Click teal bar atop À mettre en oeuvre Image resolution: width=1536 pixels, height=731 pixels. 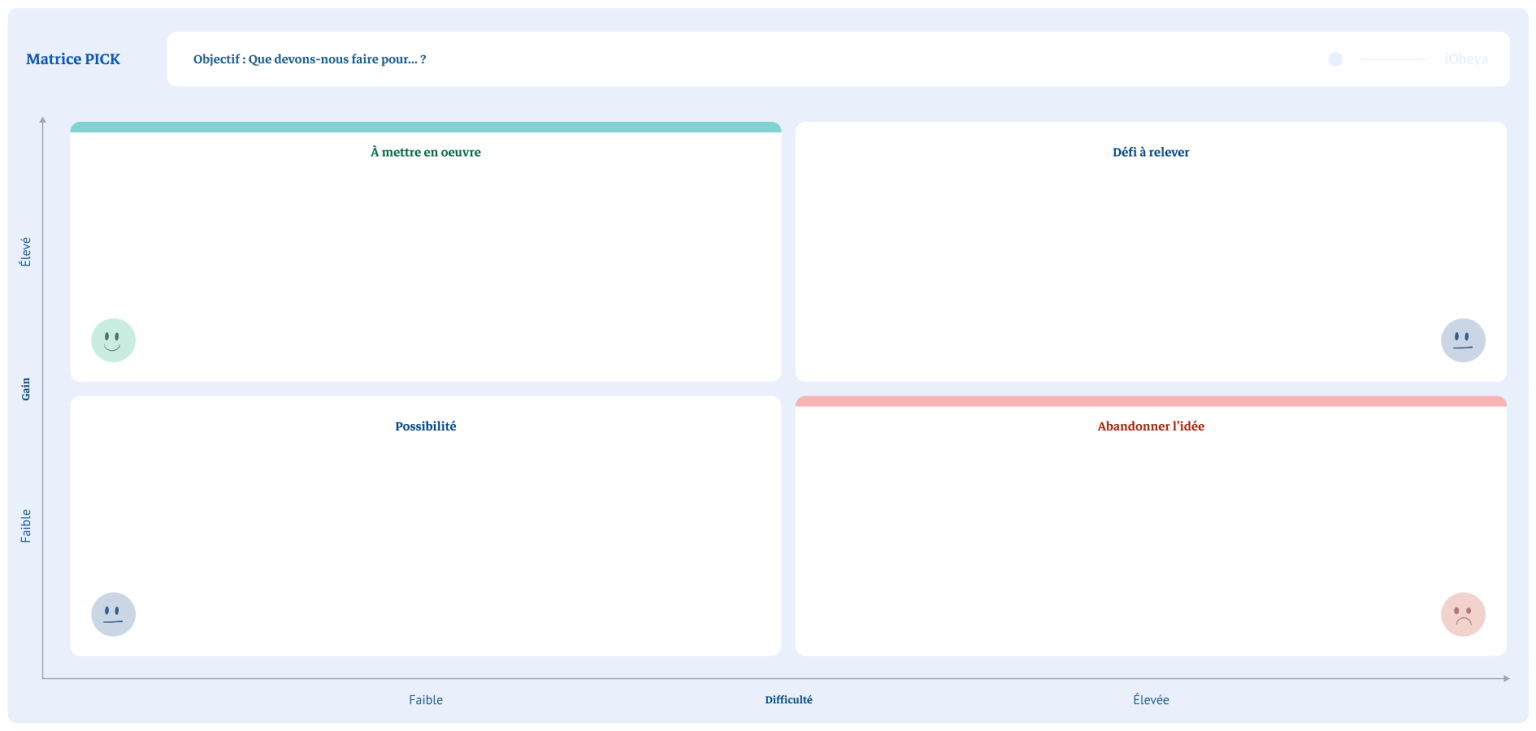coord(426,127)
